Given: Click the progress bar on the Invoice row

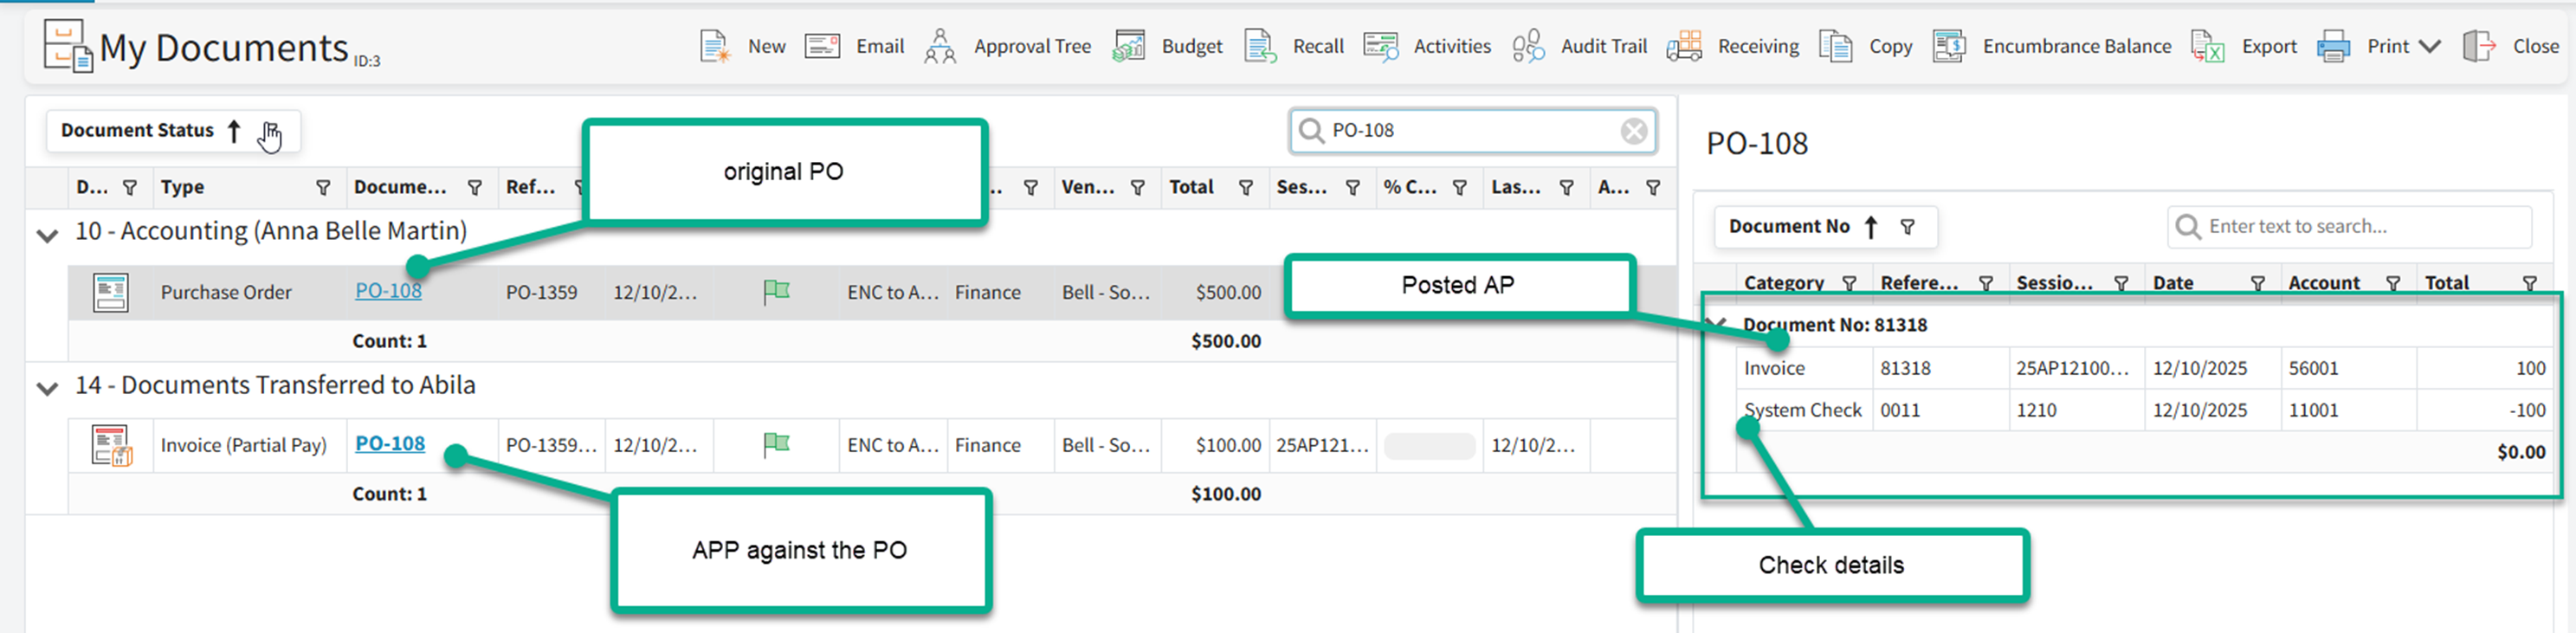Looking at the screenshot, I should pos(1429,446).
